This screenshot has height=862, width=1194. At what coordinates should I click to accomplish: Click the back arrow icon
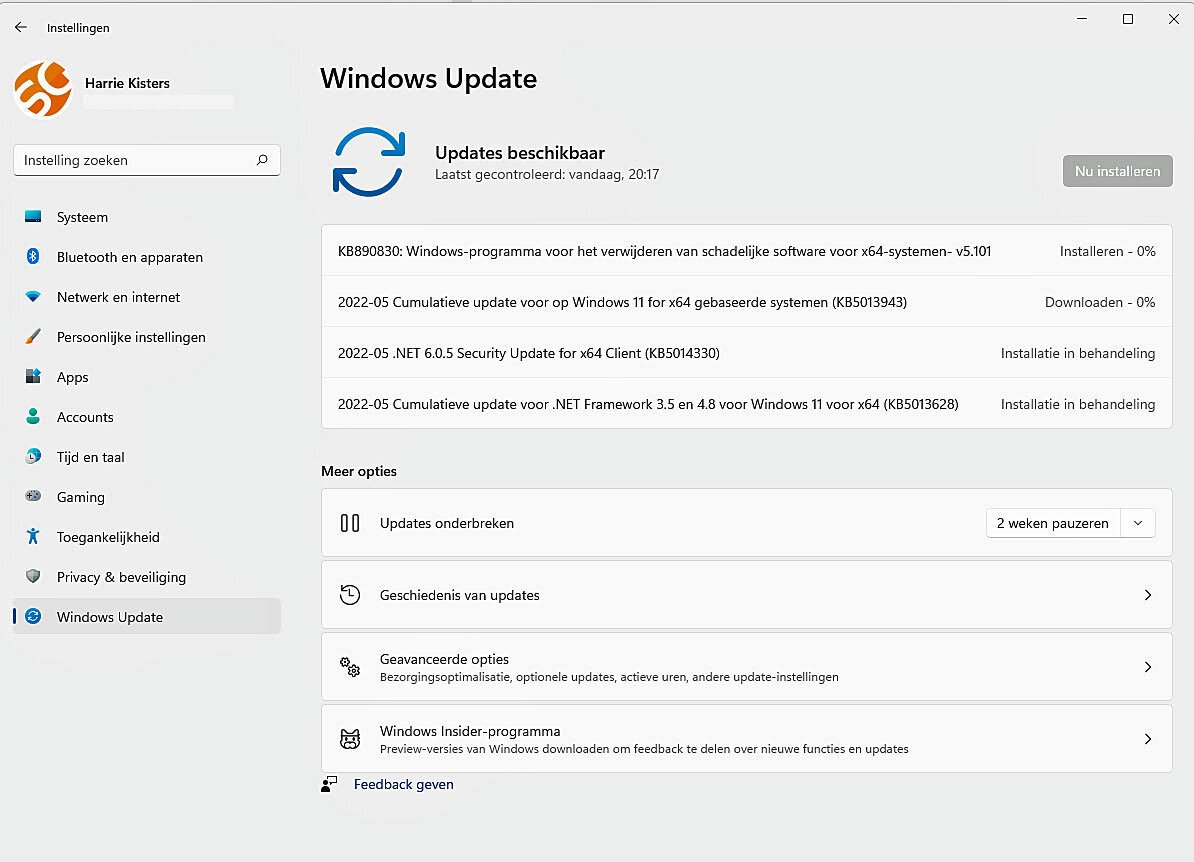coord(21,27)
